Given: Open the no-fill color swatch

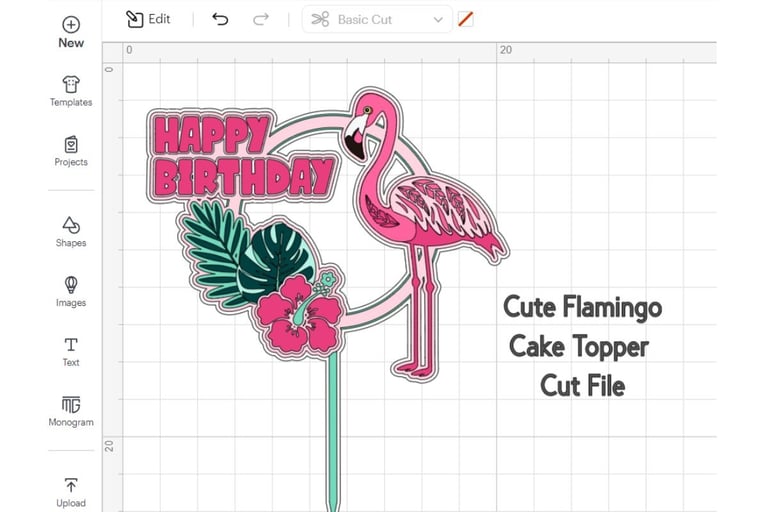Looking at the screenshot, I should tap(465, 20).
